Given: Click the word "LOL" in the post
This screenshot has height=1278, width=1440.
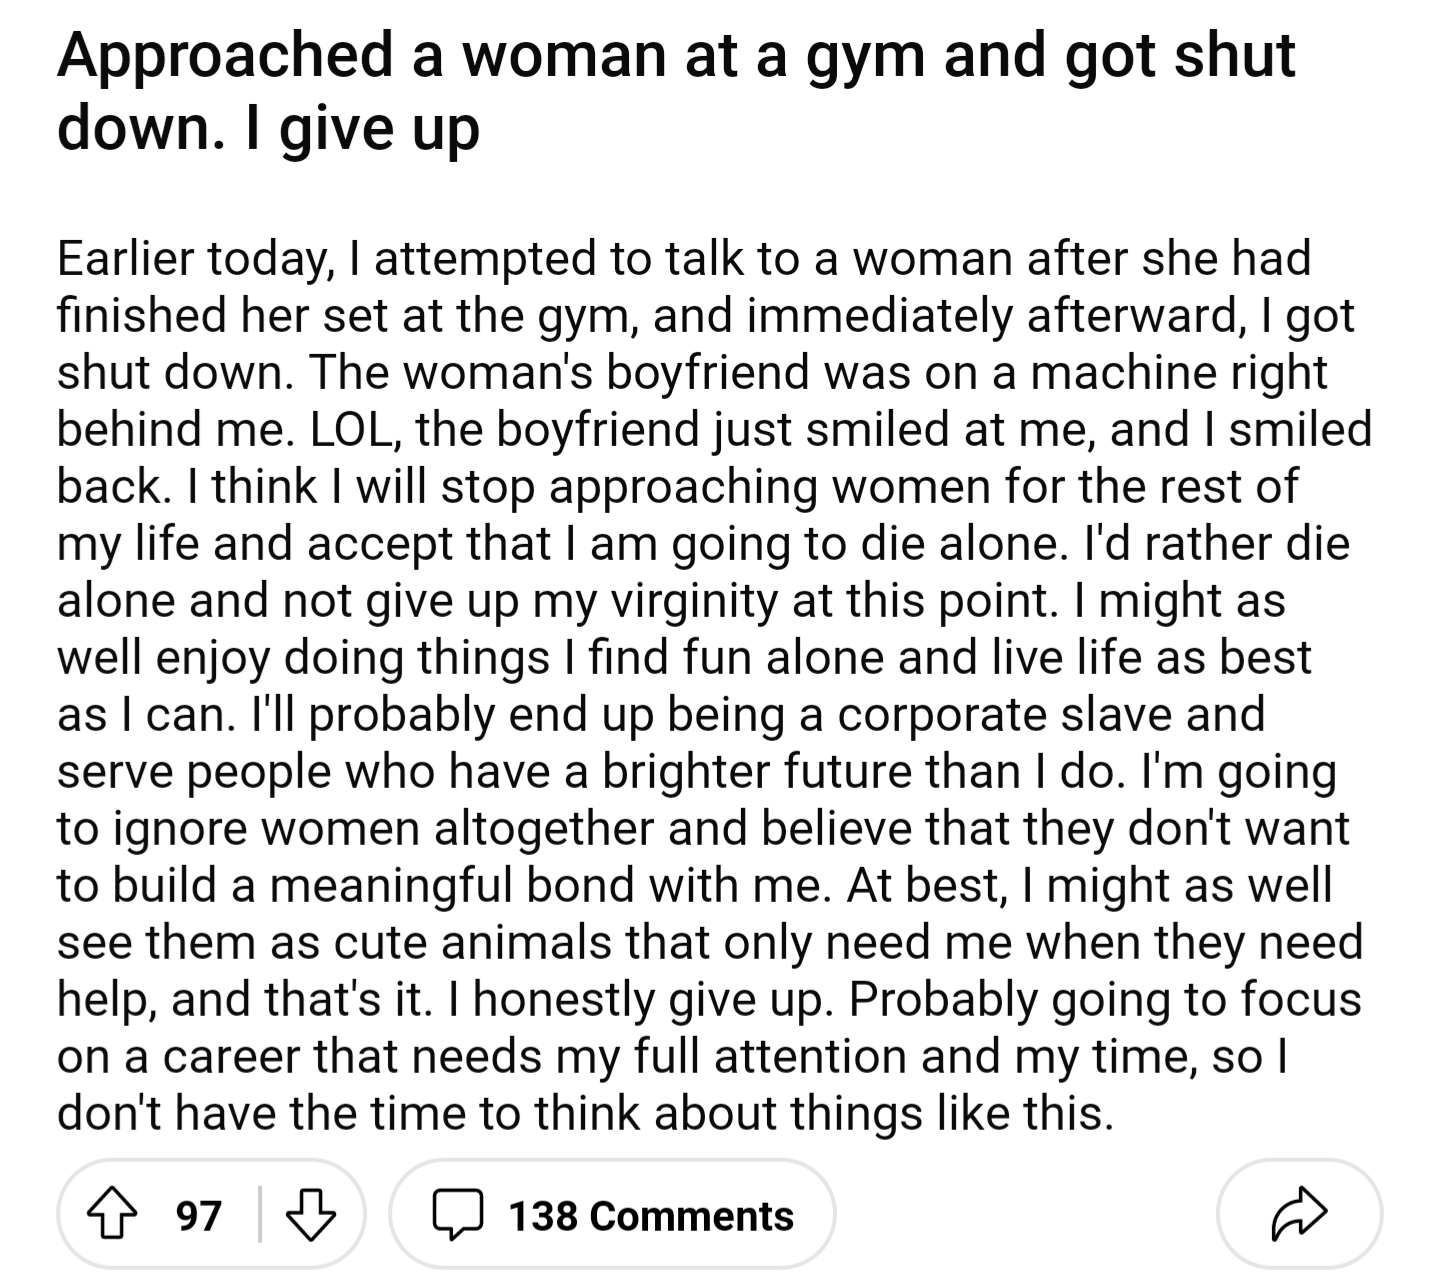Looking at the screenshot, I should pyautogui.click(x=356, y=429).
